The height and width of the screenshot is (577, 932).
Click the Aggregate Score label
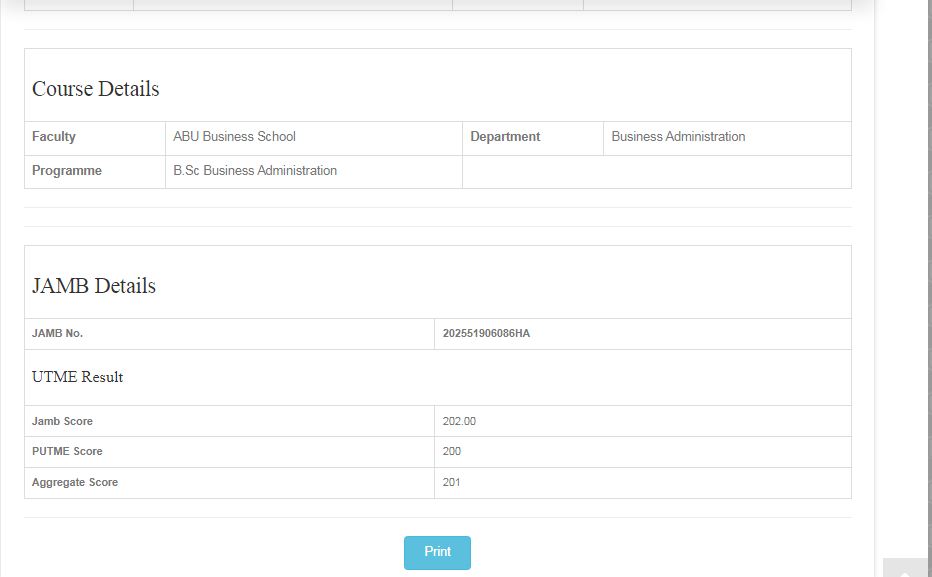tap(75, 482)
